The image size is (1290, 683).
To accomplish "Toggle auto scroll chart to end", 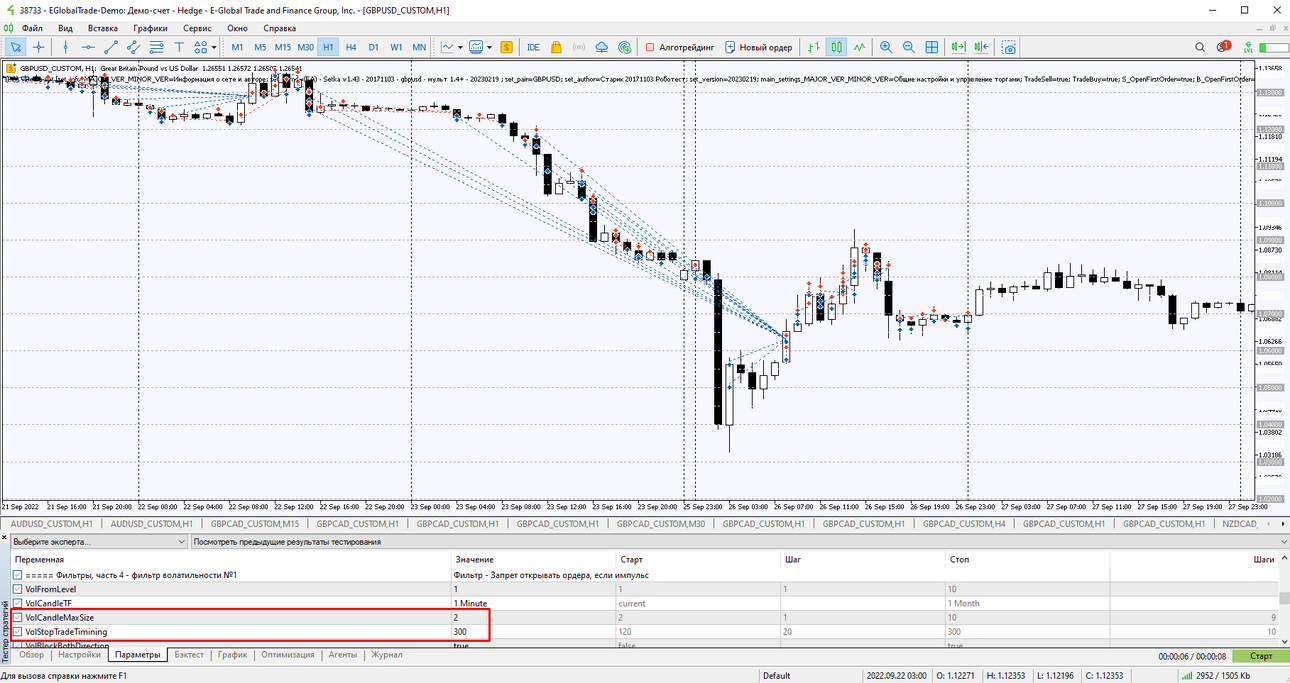I will (x=959, y=47).
